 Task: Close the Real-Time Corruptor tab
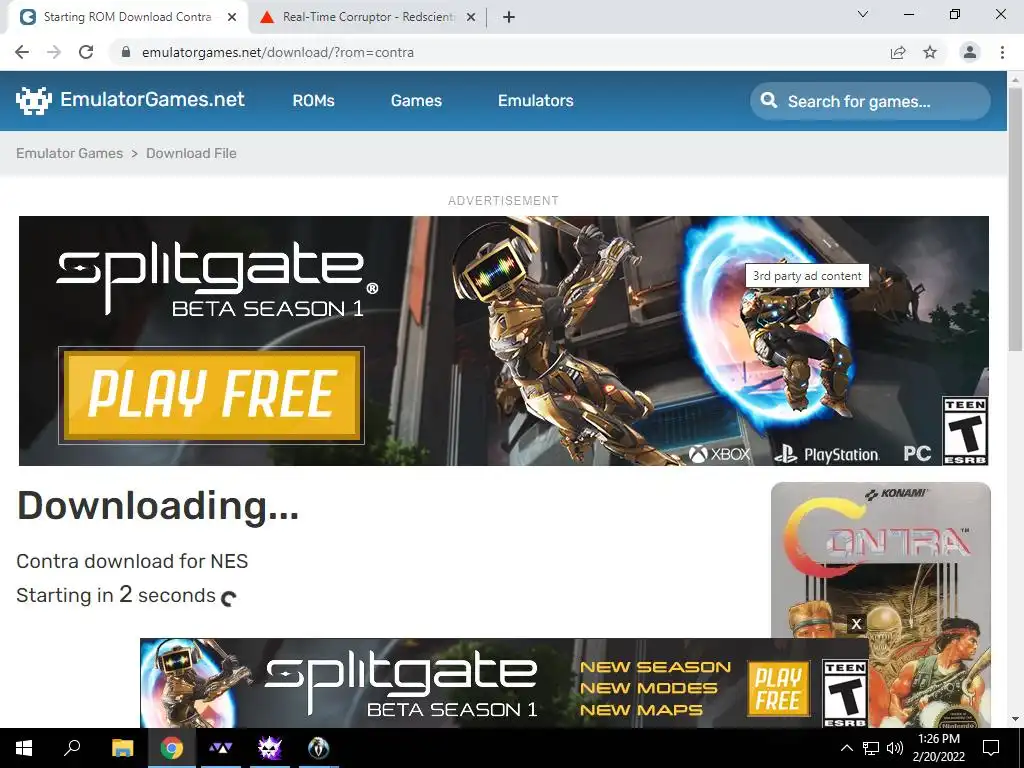tap(471, 17)
